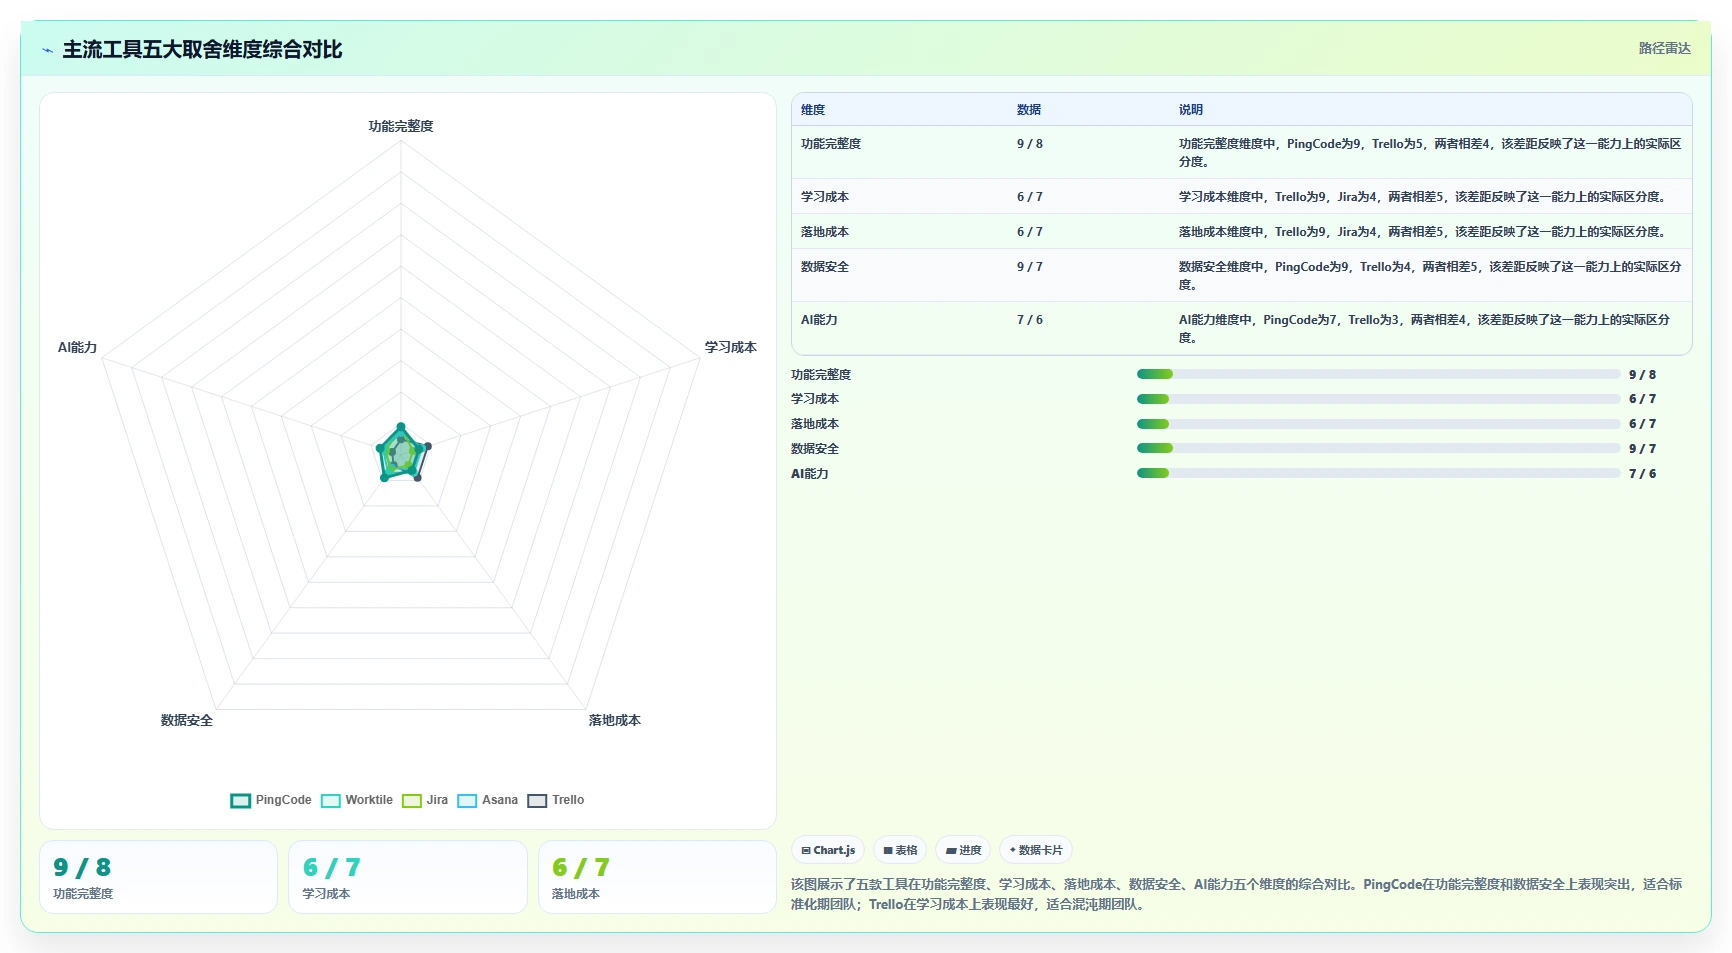The width and height of the screenshot is (1732, 953).
Task: Toggle Worktile series in chart legend
Action: pyautogui.click(x=357, y=800)
